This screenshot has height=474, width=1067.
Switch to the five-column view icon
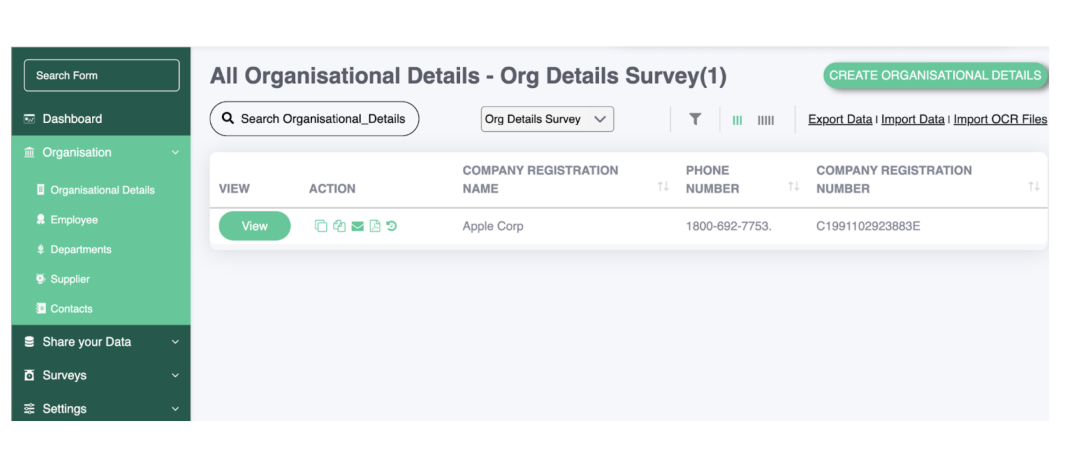tap(766, 120)
